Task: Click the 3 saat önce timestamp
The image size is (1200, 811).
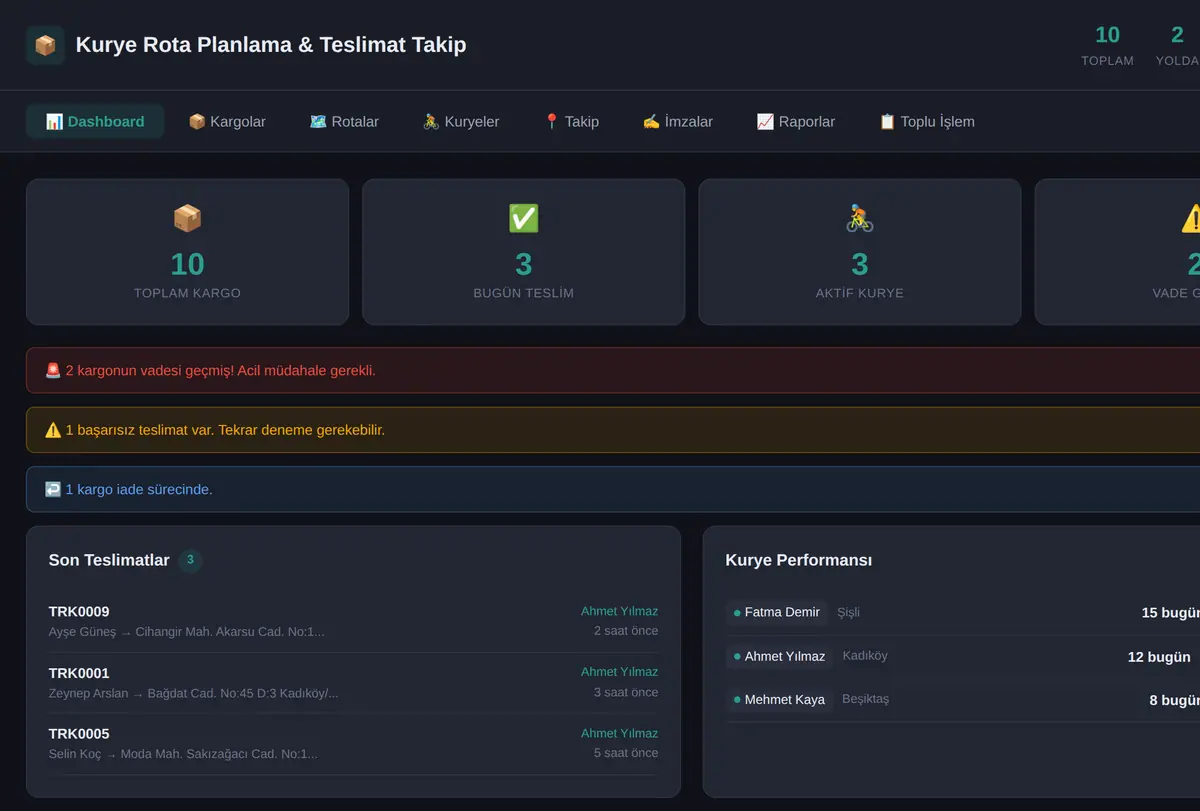Action: click(626, 692)
